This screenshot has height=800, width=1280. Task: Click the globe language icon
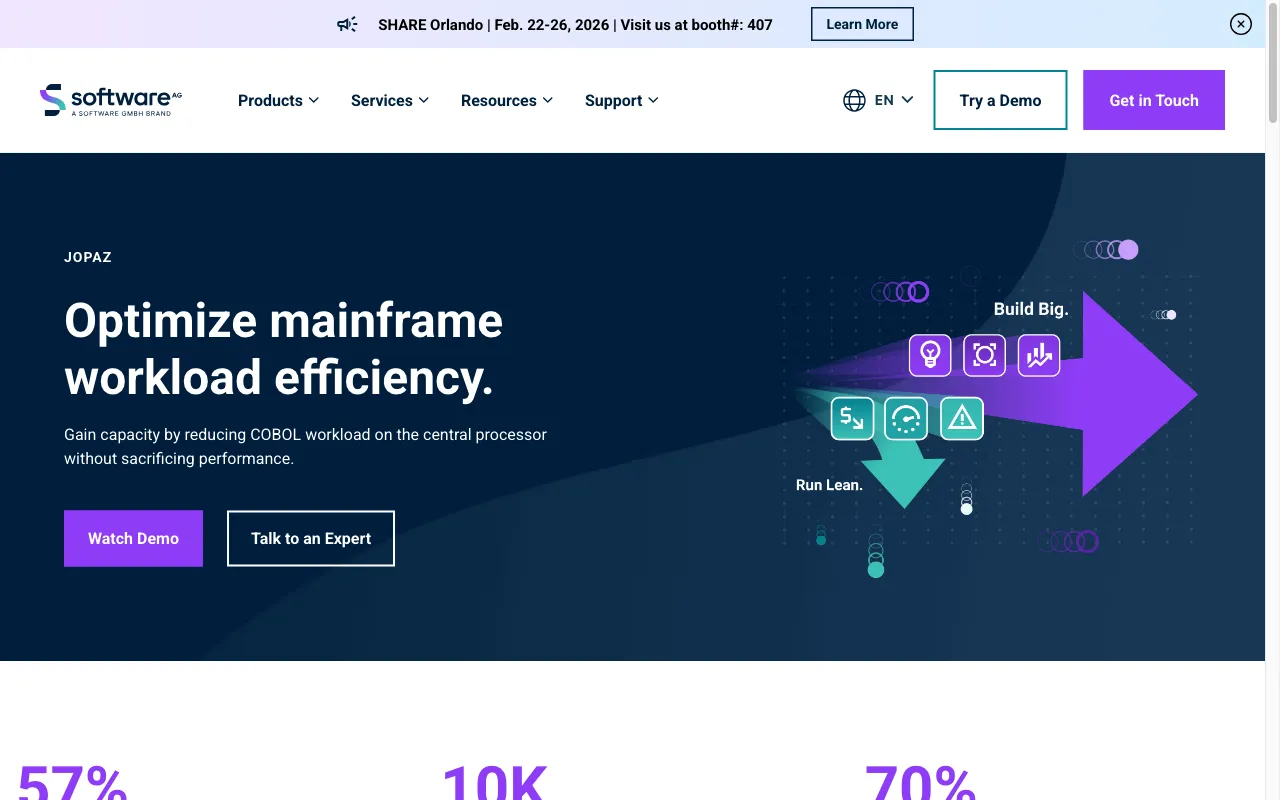tap(854, 100)
